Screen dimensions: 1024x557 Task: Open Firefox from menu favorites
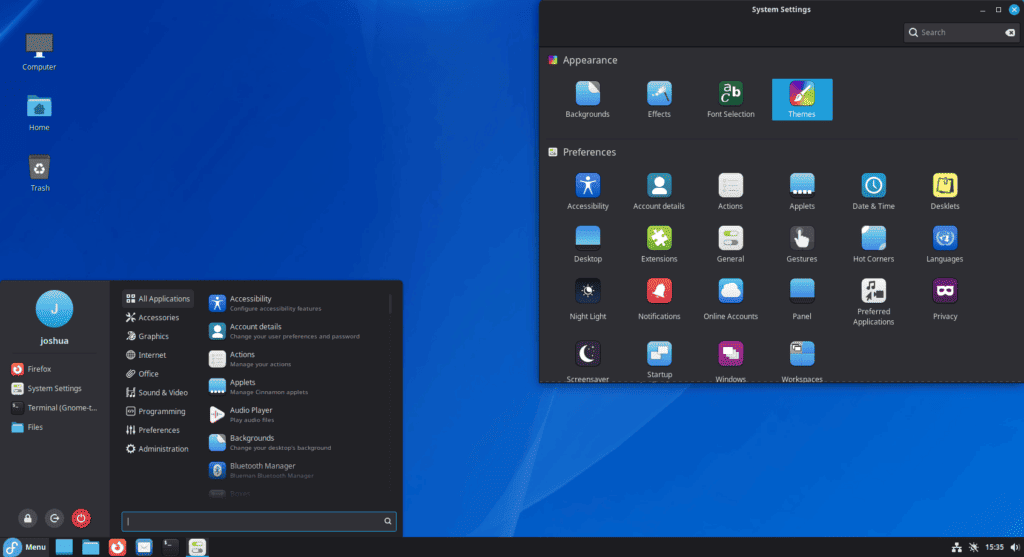point(55,369)
